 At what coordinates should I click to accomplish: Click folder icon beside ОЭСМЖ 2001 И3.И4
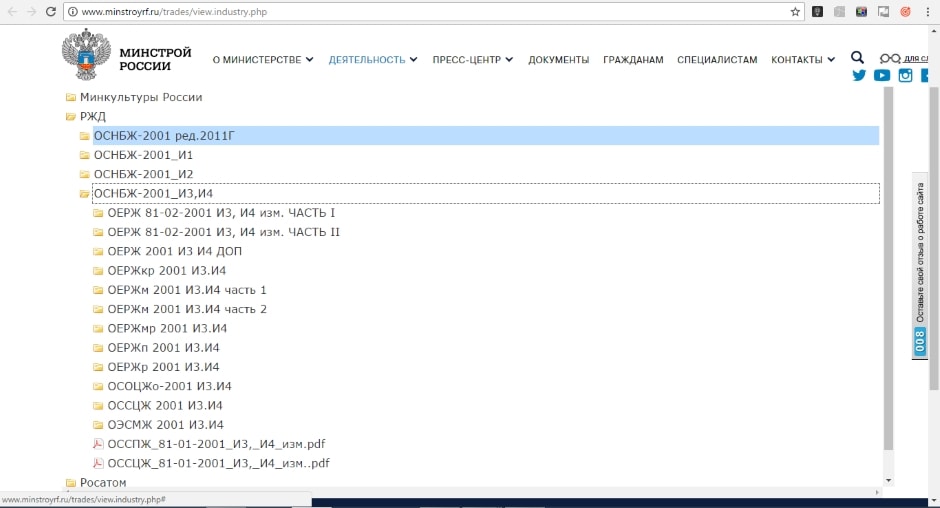point(98,425)
